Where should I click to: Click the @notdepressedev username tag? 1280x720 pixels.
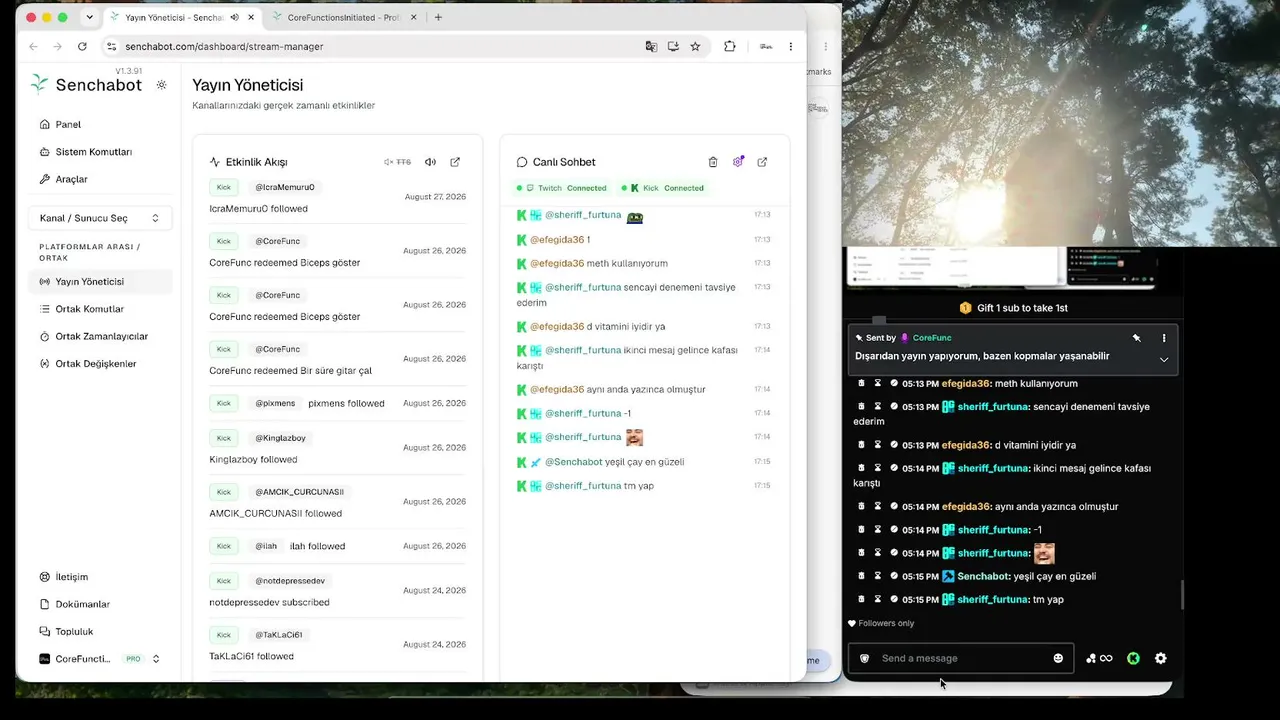point(290,581)
